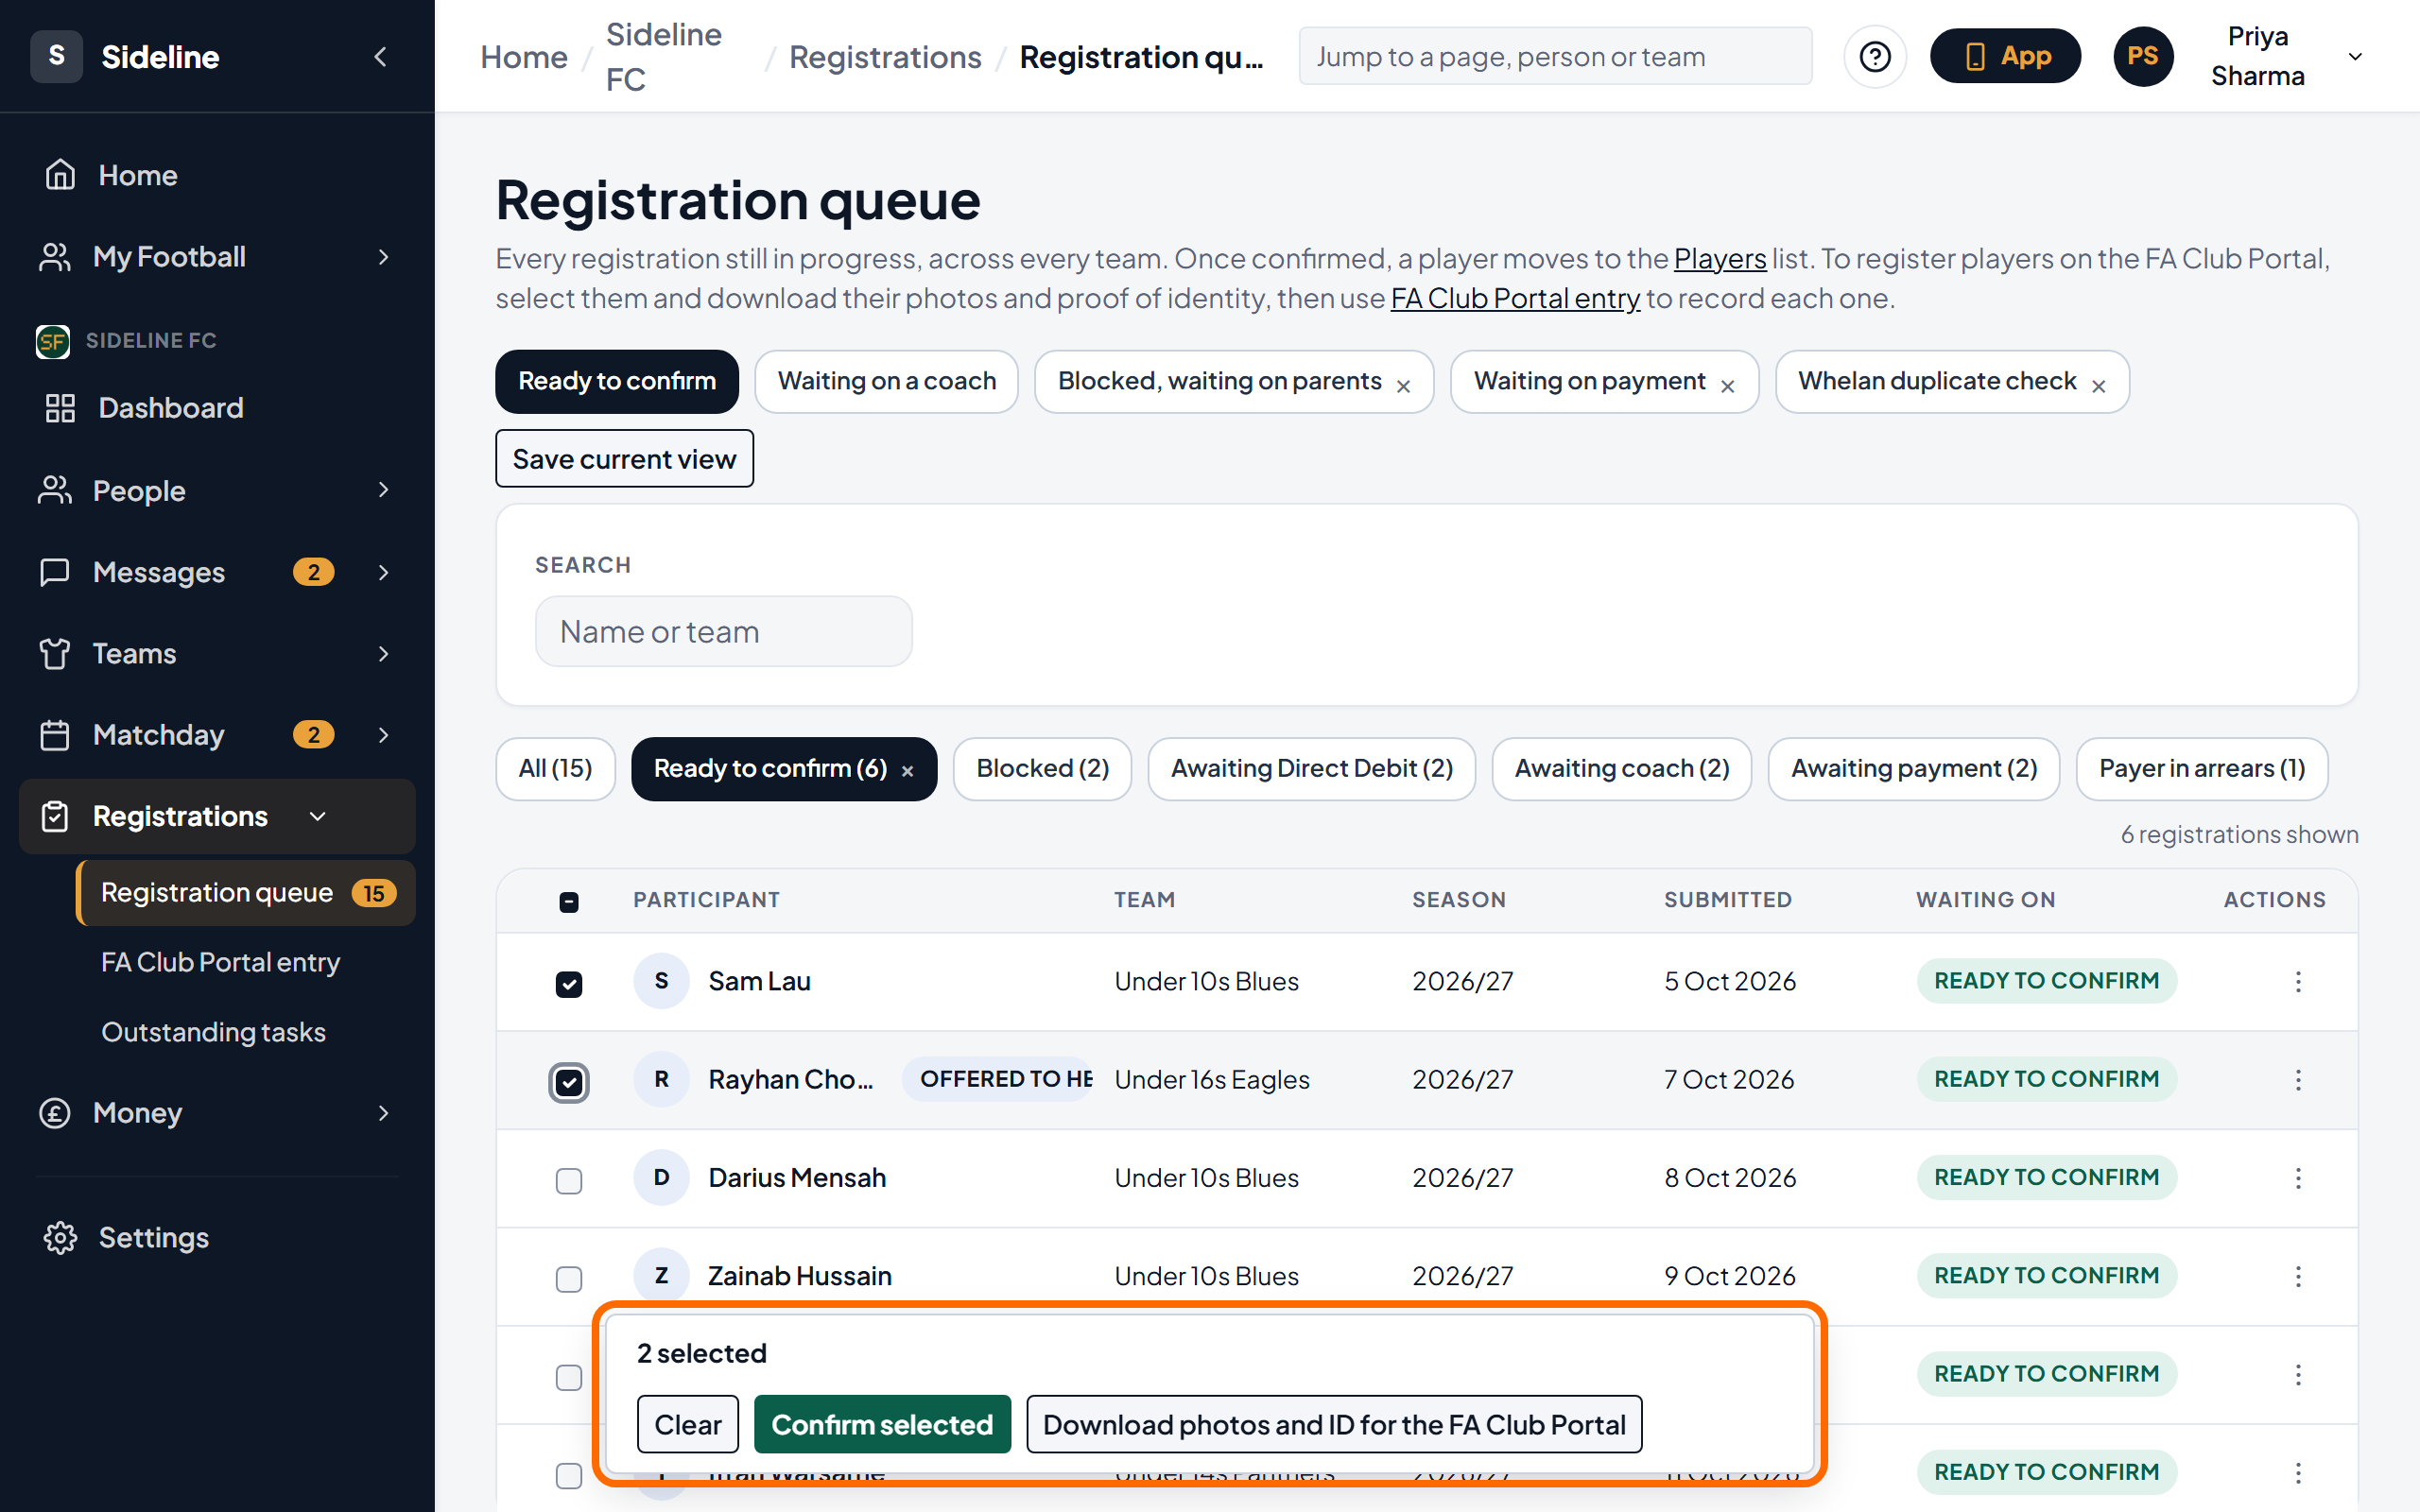Image resolution: width=2420 pixels, height=1512 pixels.
Task: Delete the Whelan duplicate check view
Action: (x=2098, y=386)
